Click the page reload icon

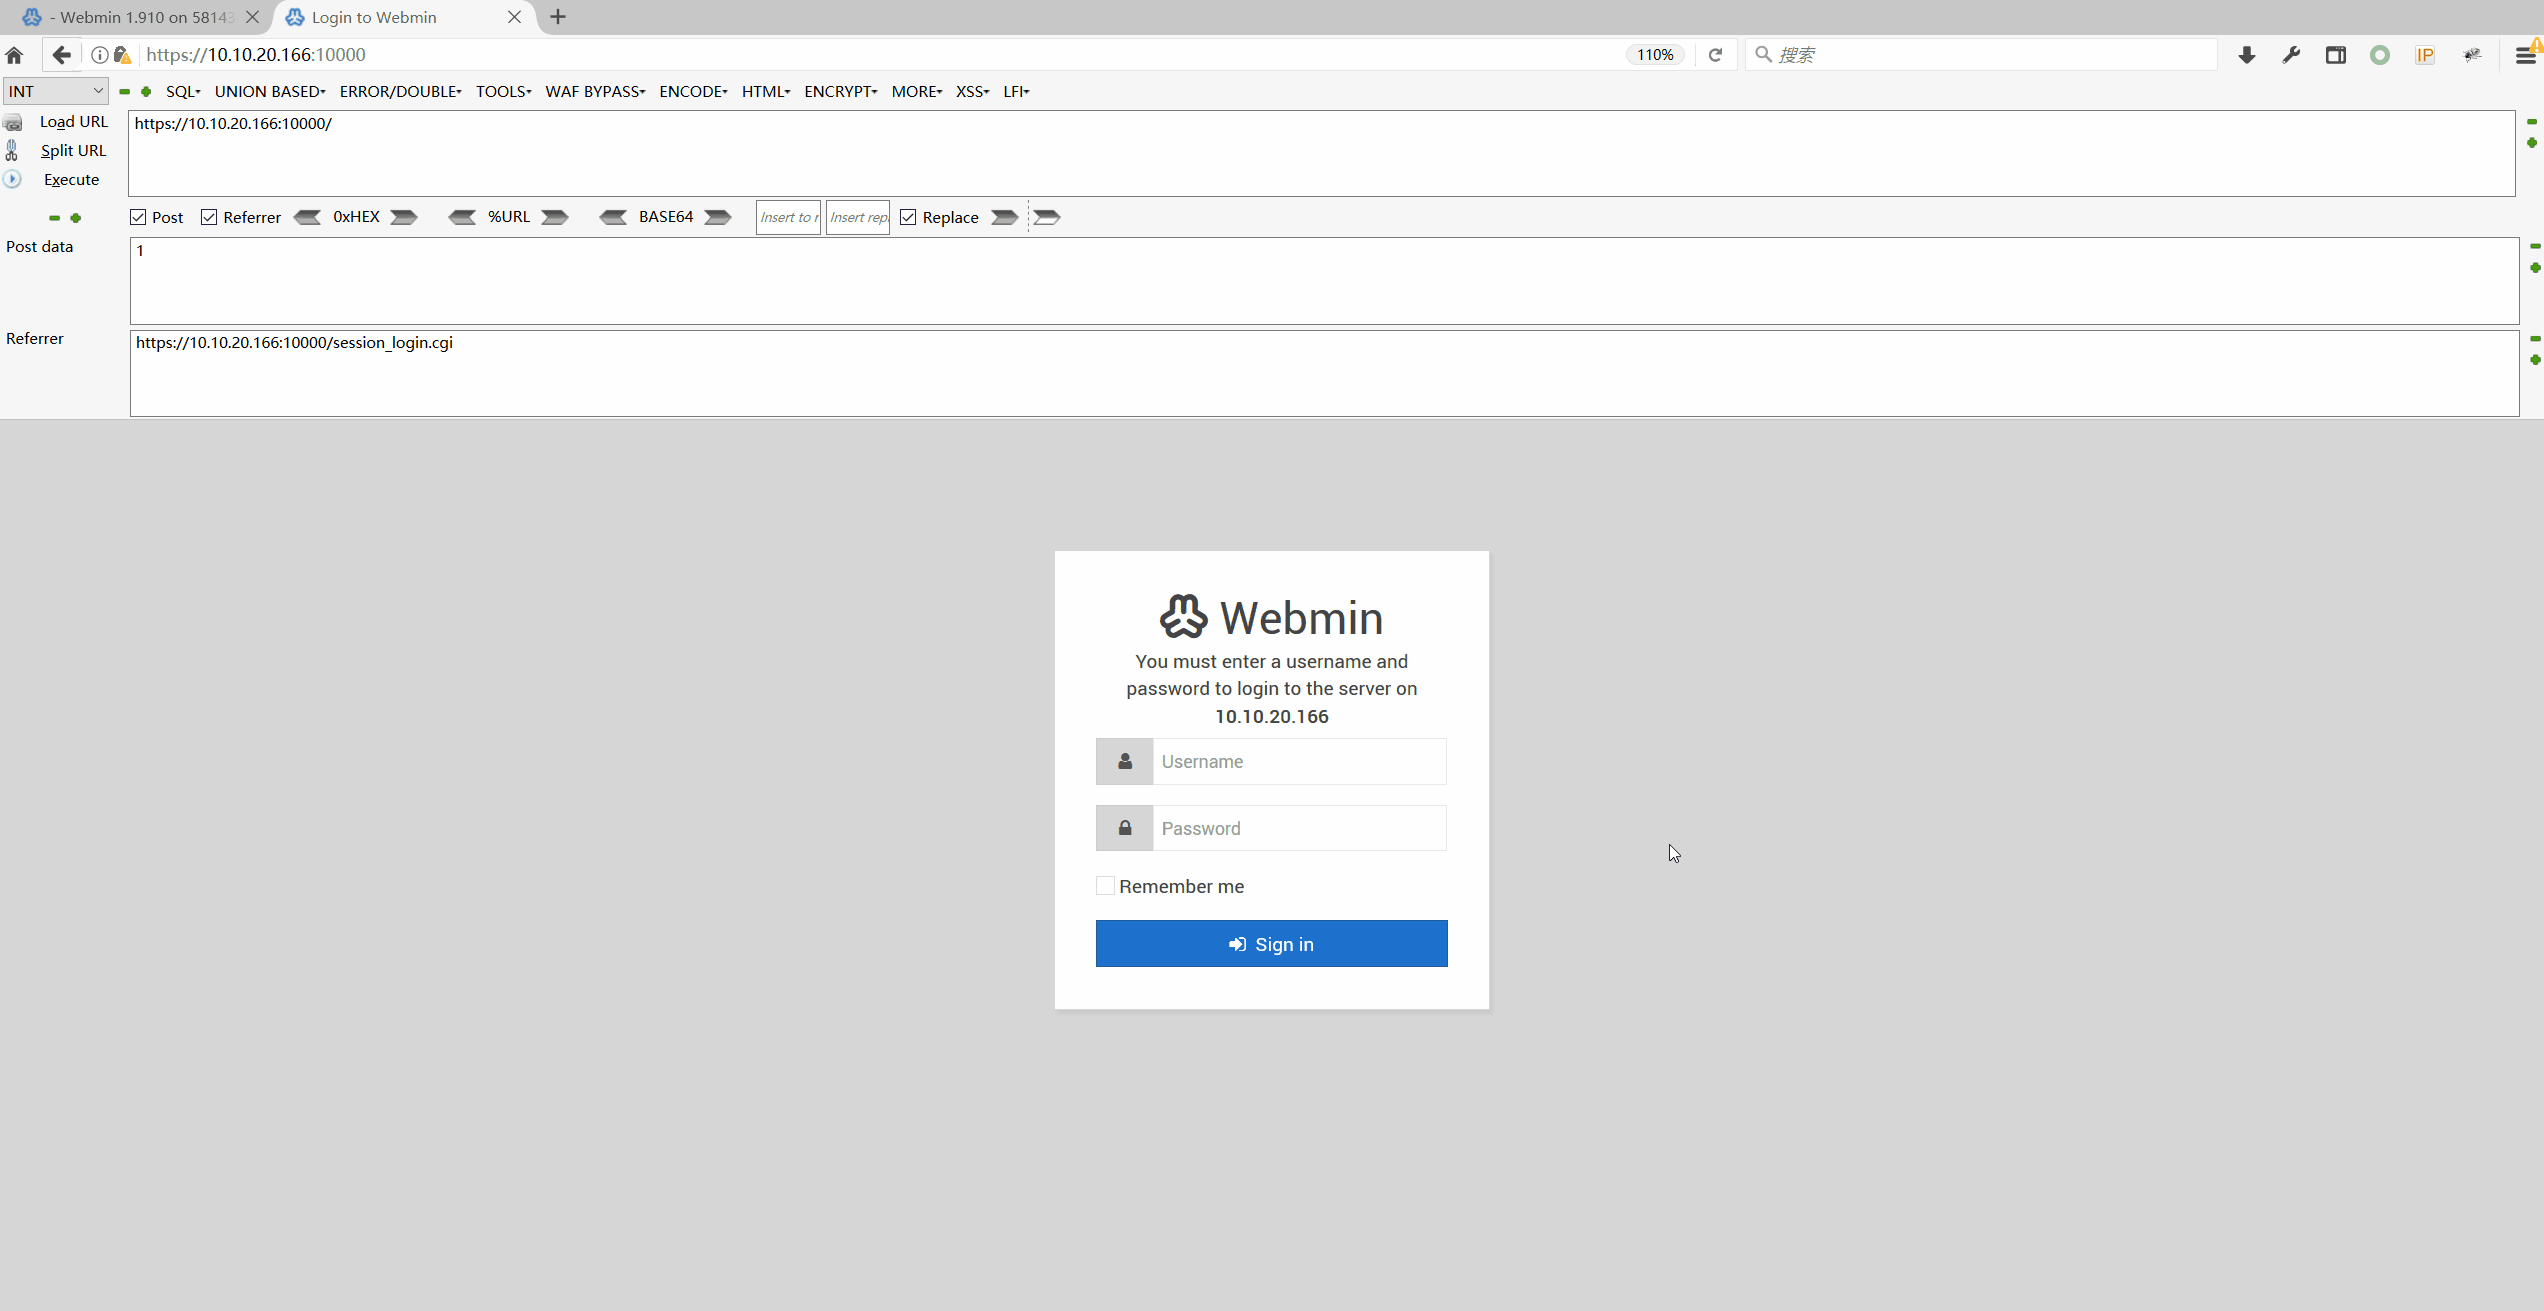[x=1715, y=55]
